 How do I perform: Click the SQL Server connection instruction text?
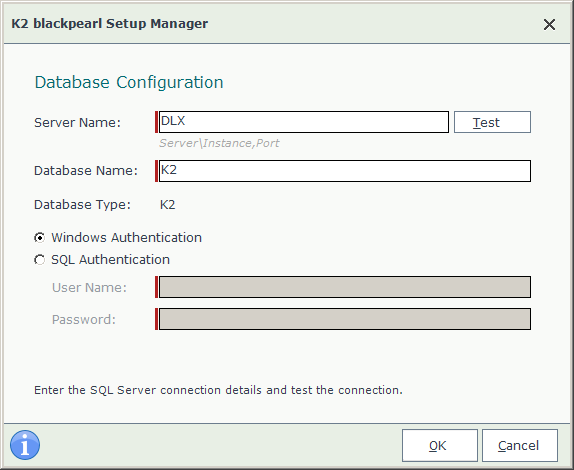(x=218, y=390)
